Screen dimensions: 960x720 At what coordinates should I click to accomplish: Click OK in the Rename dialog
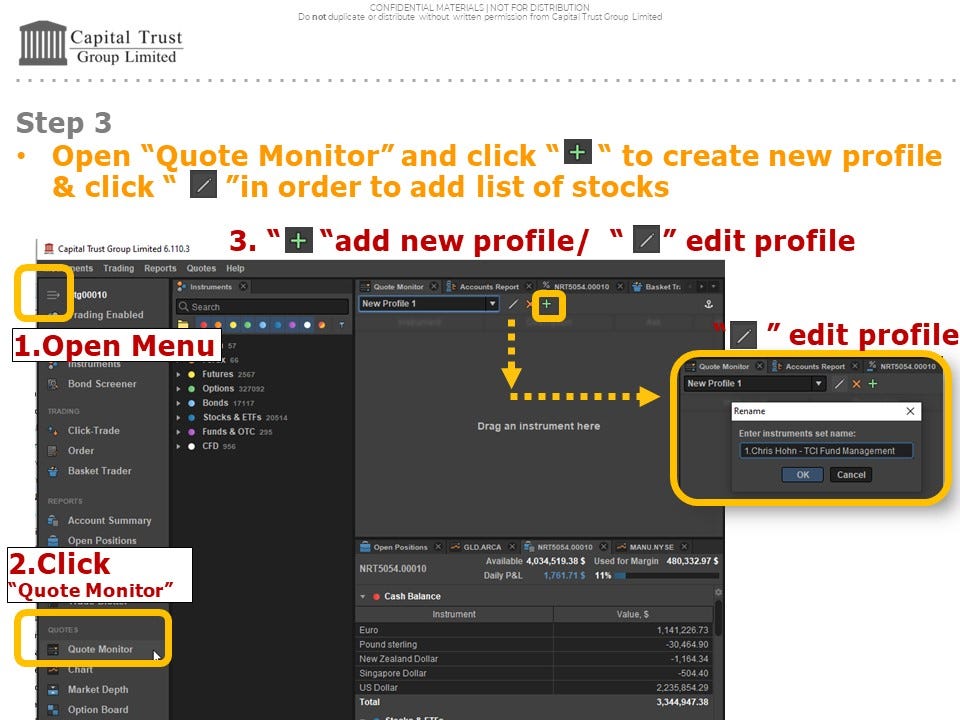(x=802, y=474)
